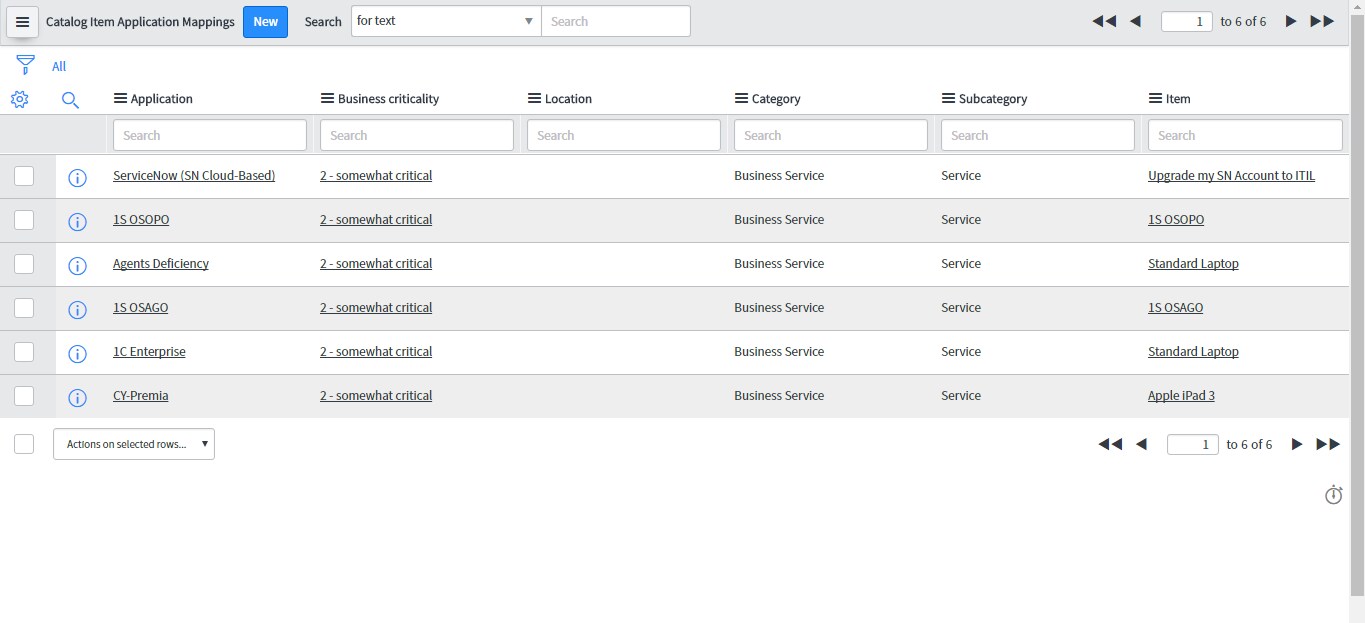The image size is (1365, 623).
Task: Select 1C Enterprise row checkbox
Action: click(x=24, y=352)
